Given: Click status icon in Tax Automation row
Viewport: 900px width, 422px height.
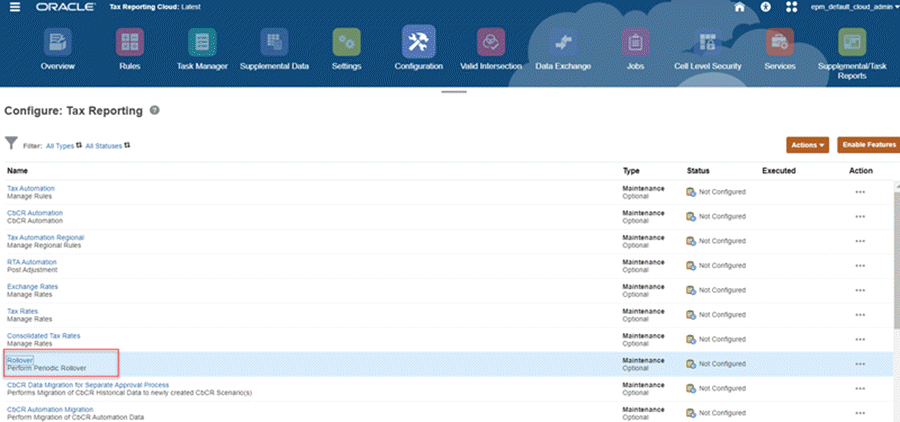Looking at the screenshot, I should (x=691, y=192).
